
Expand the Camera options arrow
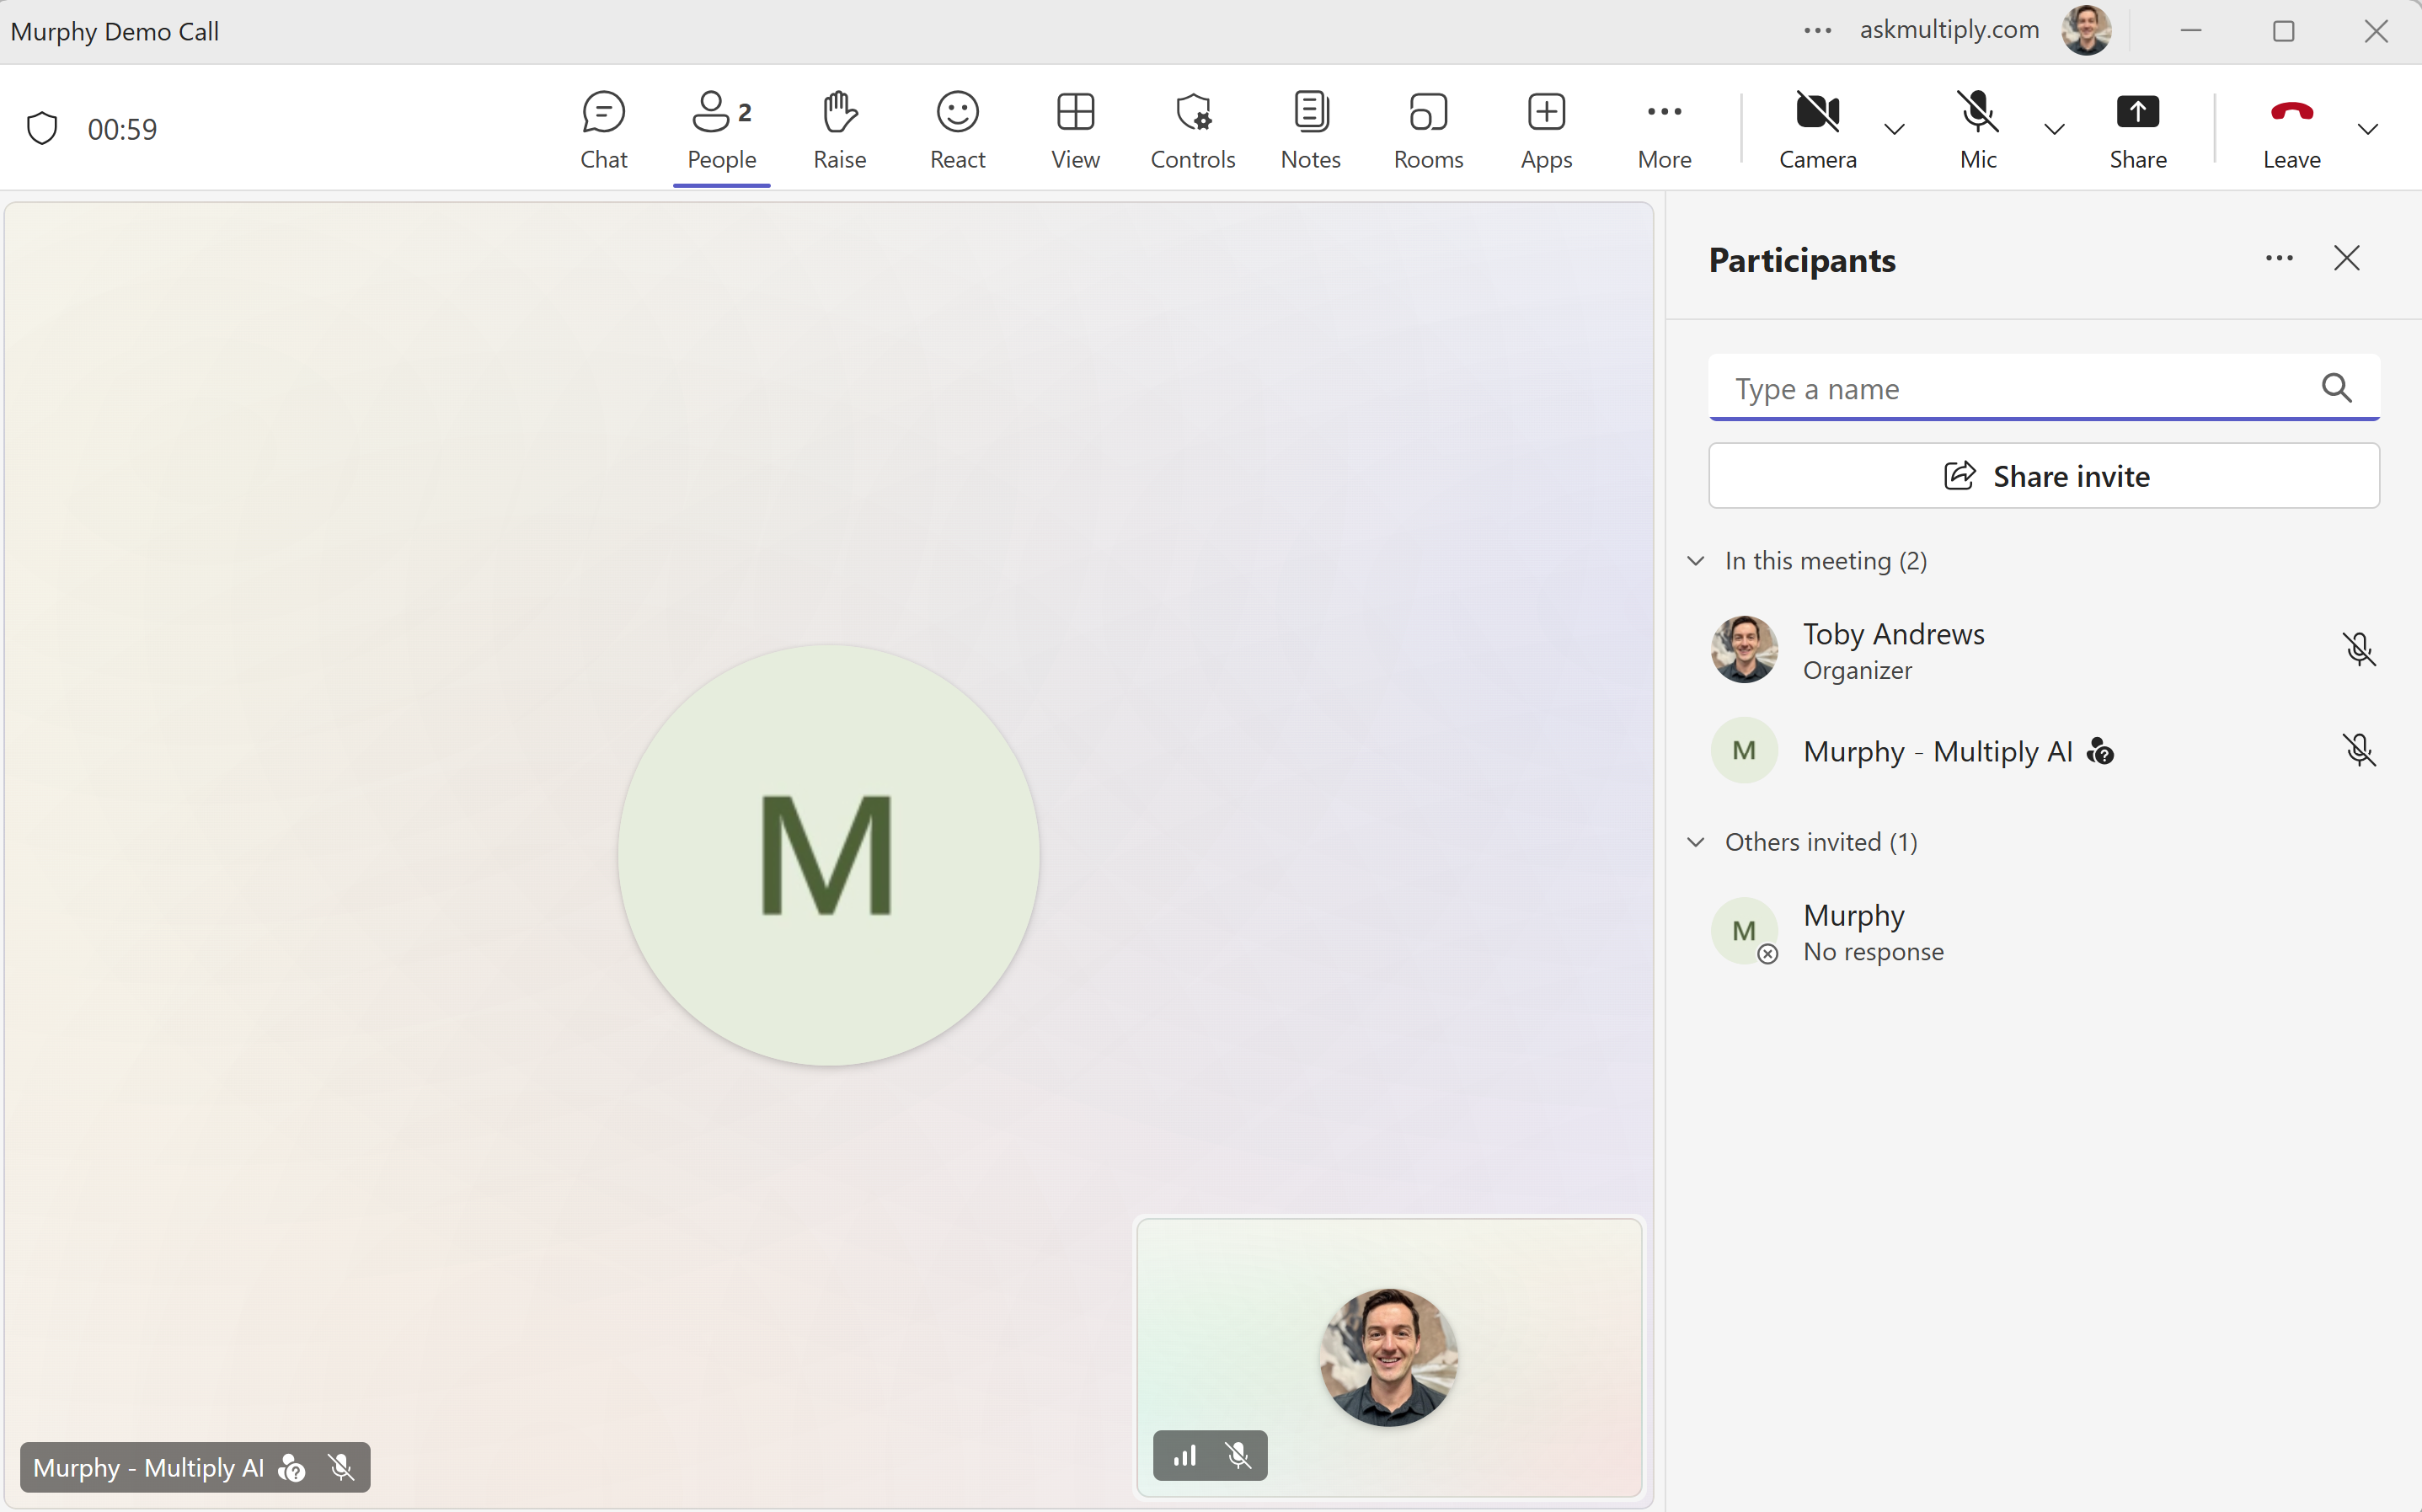tap(1894, 129)
